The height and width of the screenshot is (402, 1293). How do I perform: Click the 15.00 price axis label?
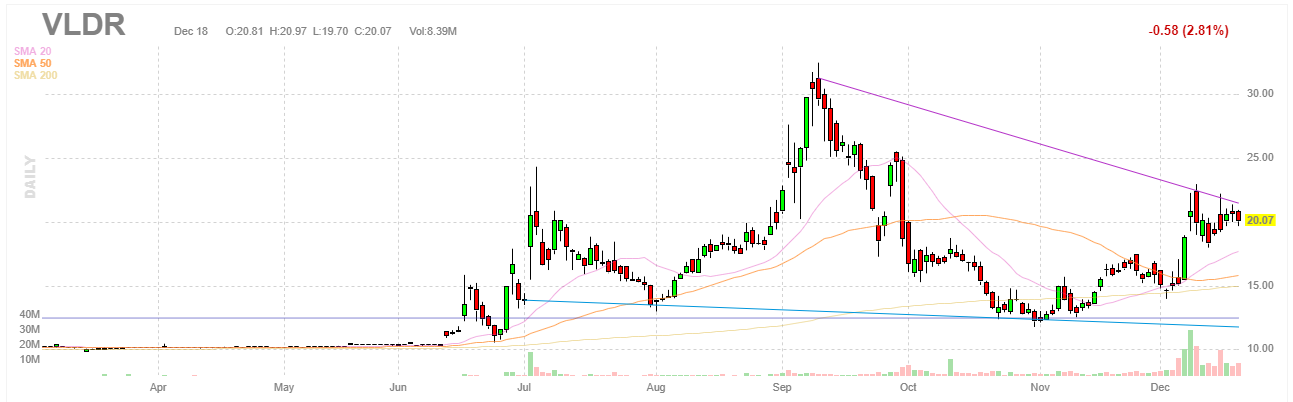click(1260, 285)
